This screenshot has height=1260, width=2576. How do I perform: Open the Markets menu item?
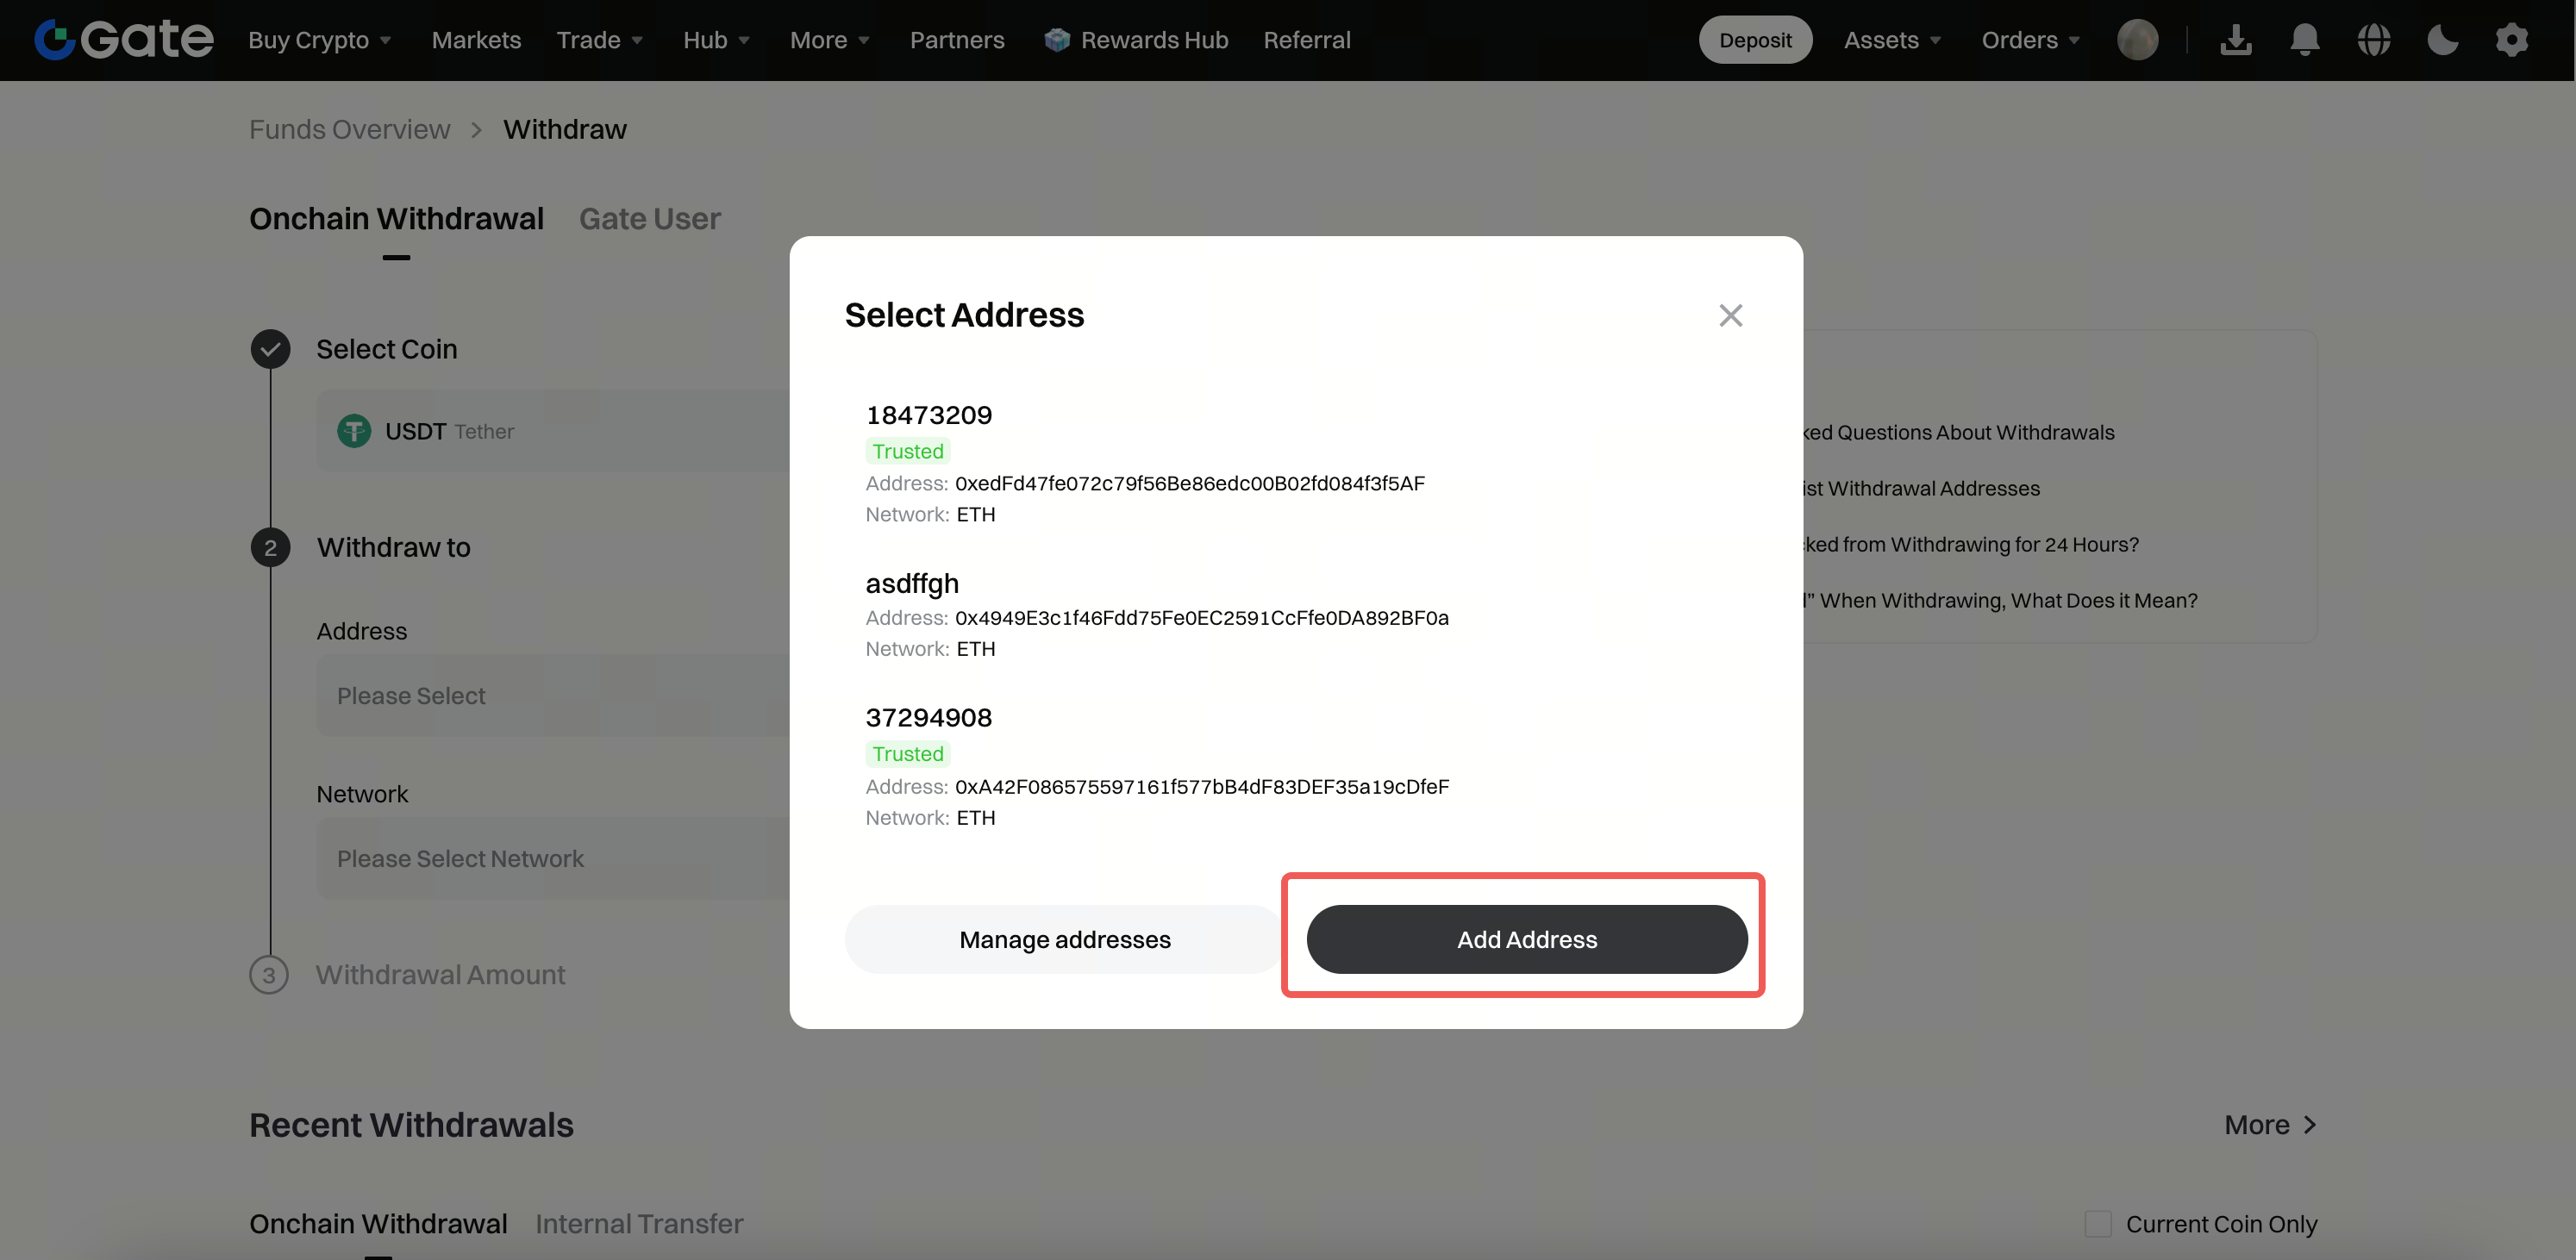(x=476, y=40)
